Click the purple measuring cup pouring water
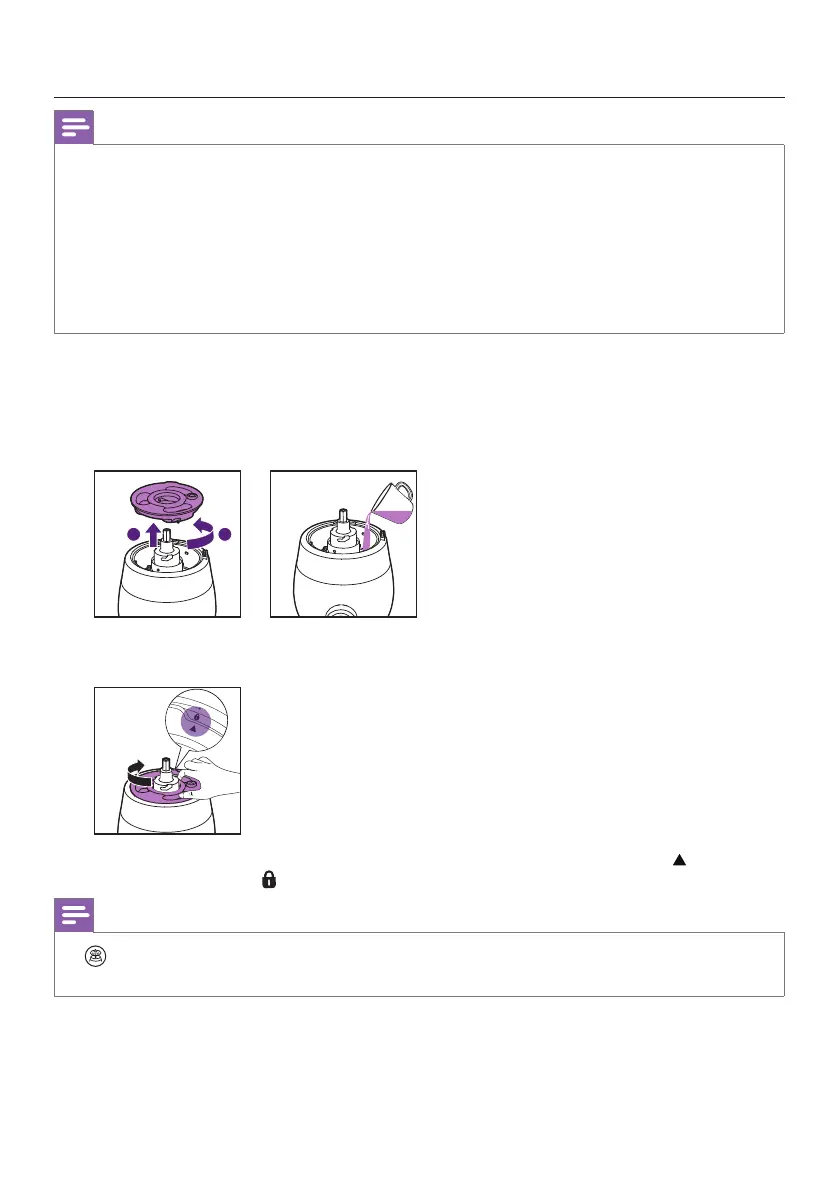 click(393, 504)
